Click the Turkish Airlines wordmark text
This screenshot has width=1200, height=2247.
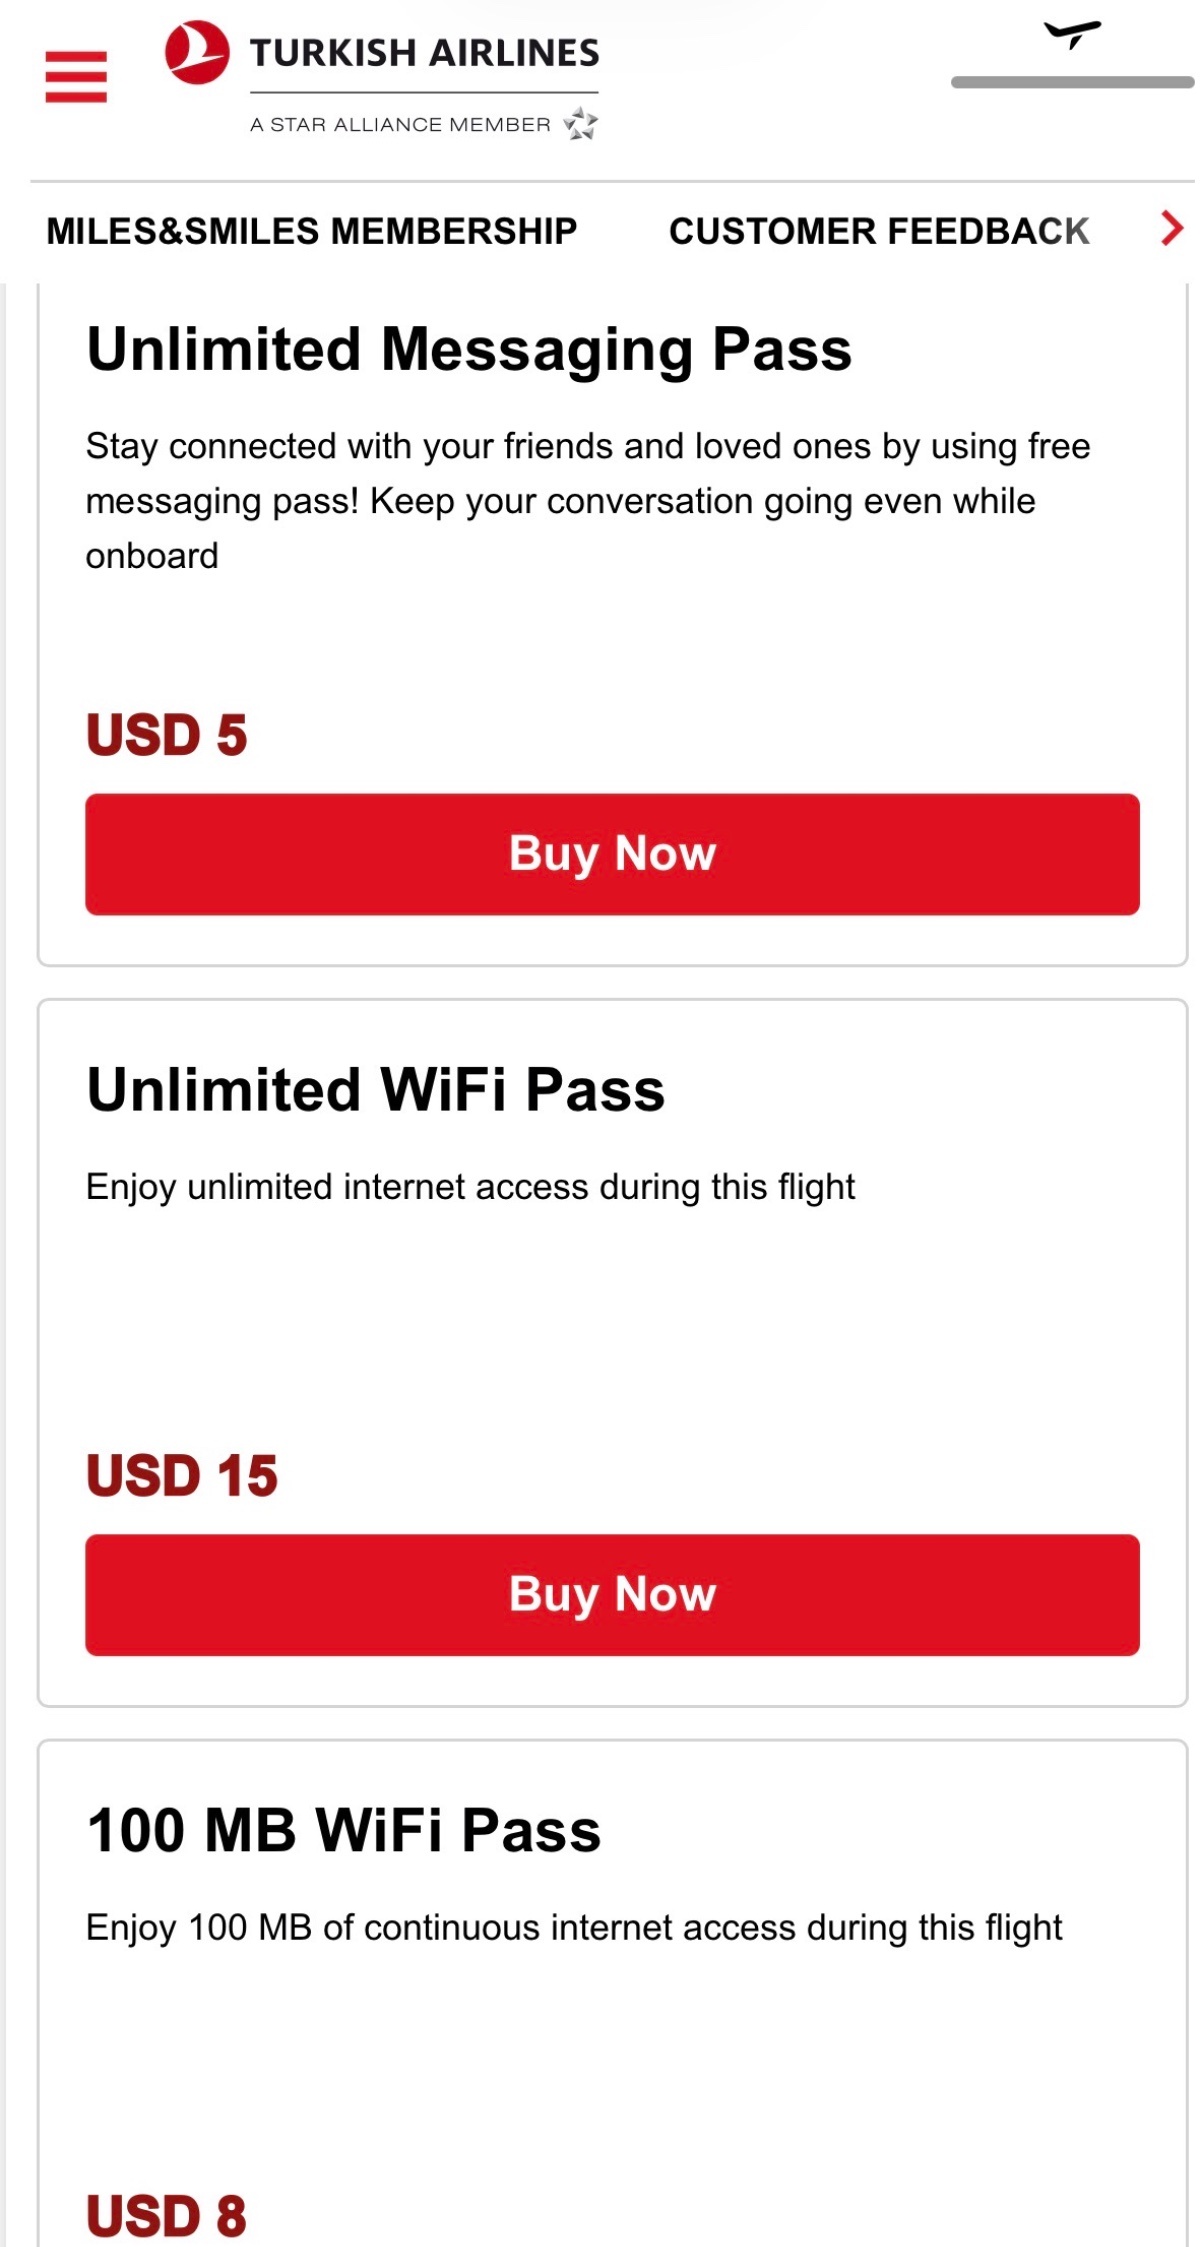click(424, 53)
